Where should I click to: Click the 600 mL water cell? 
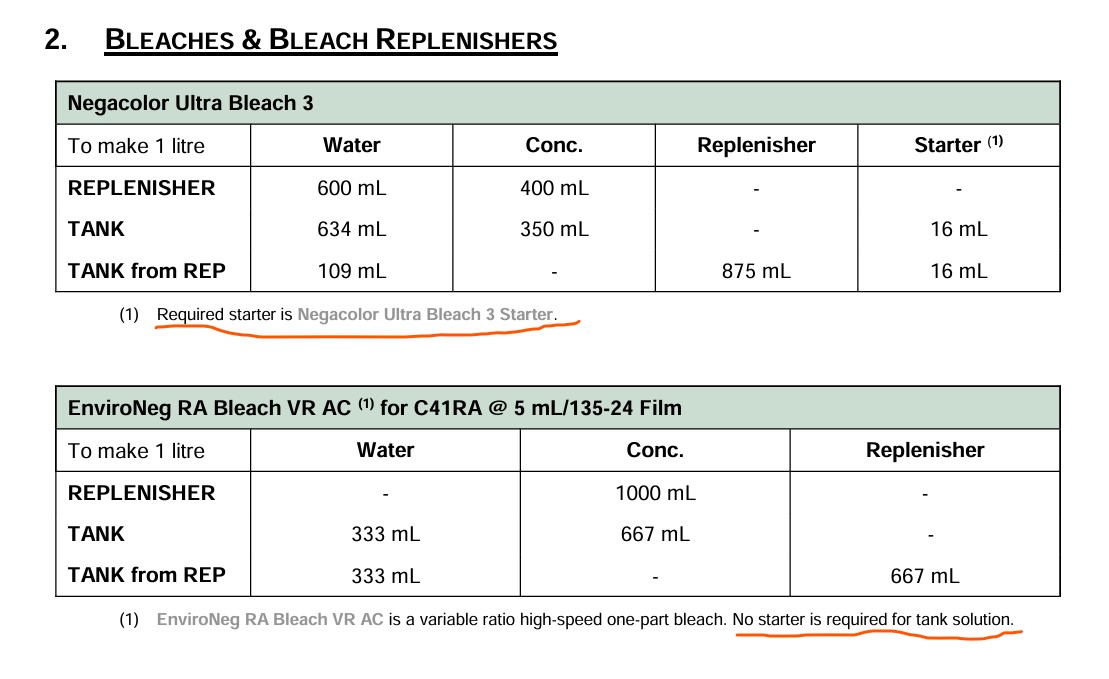[x=351, y=188]
